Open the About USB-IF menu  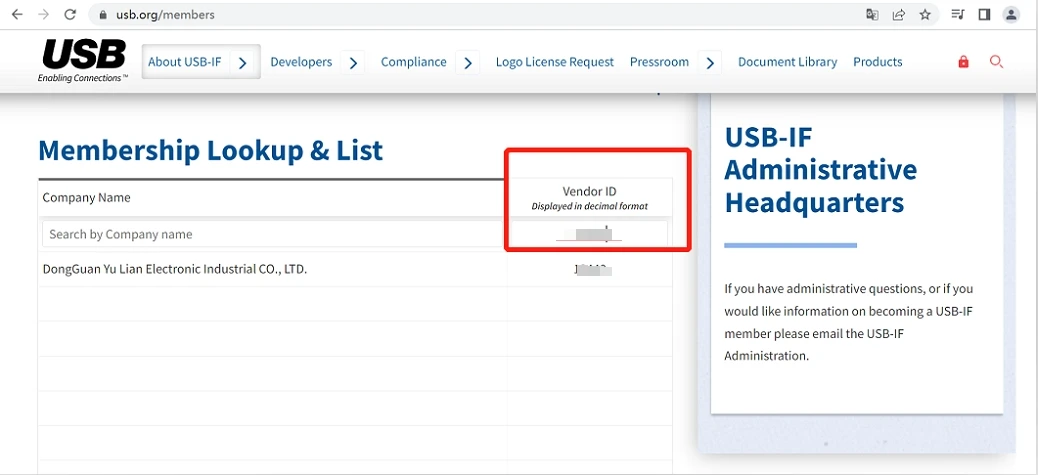pos(185,62)
